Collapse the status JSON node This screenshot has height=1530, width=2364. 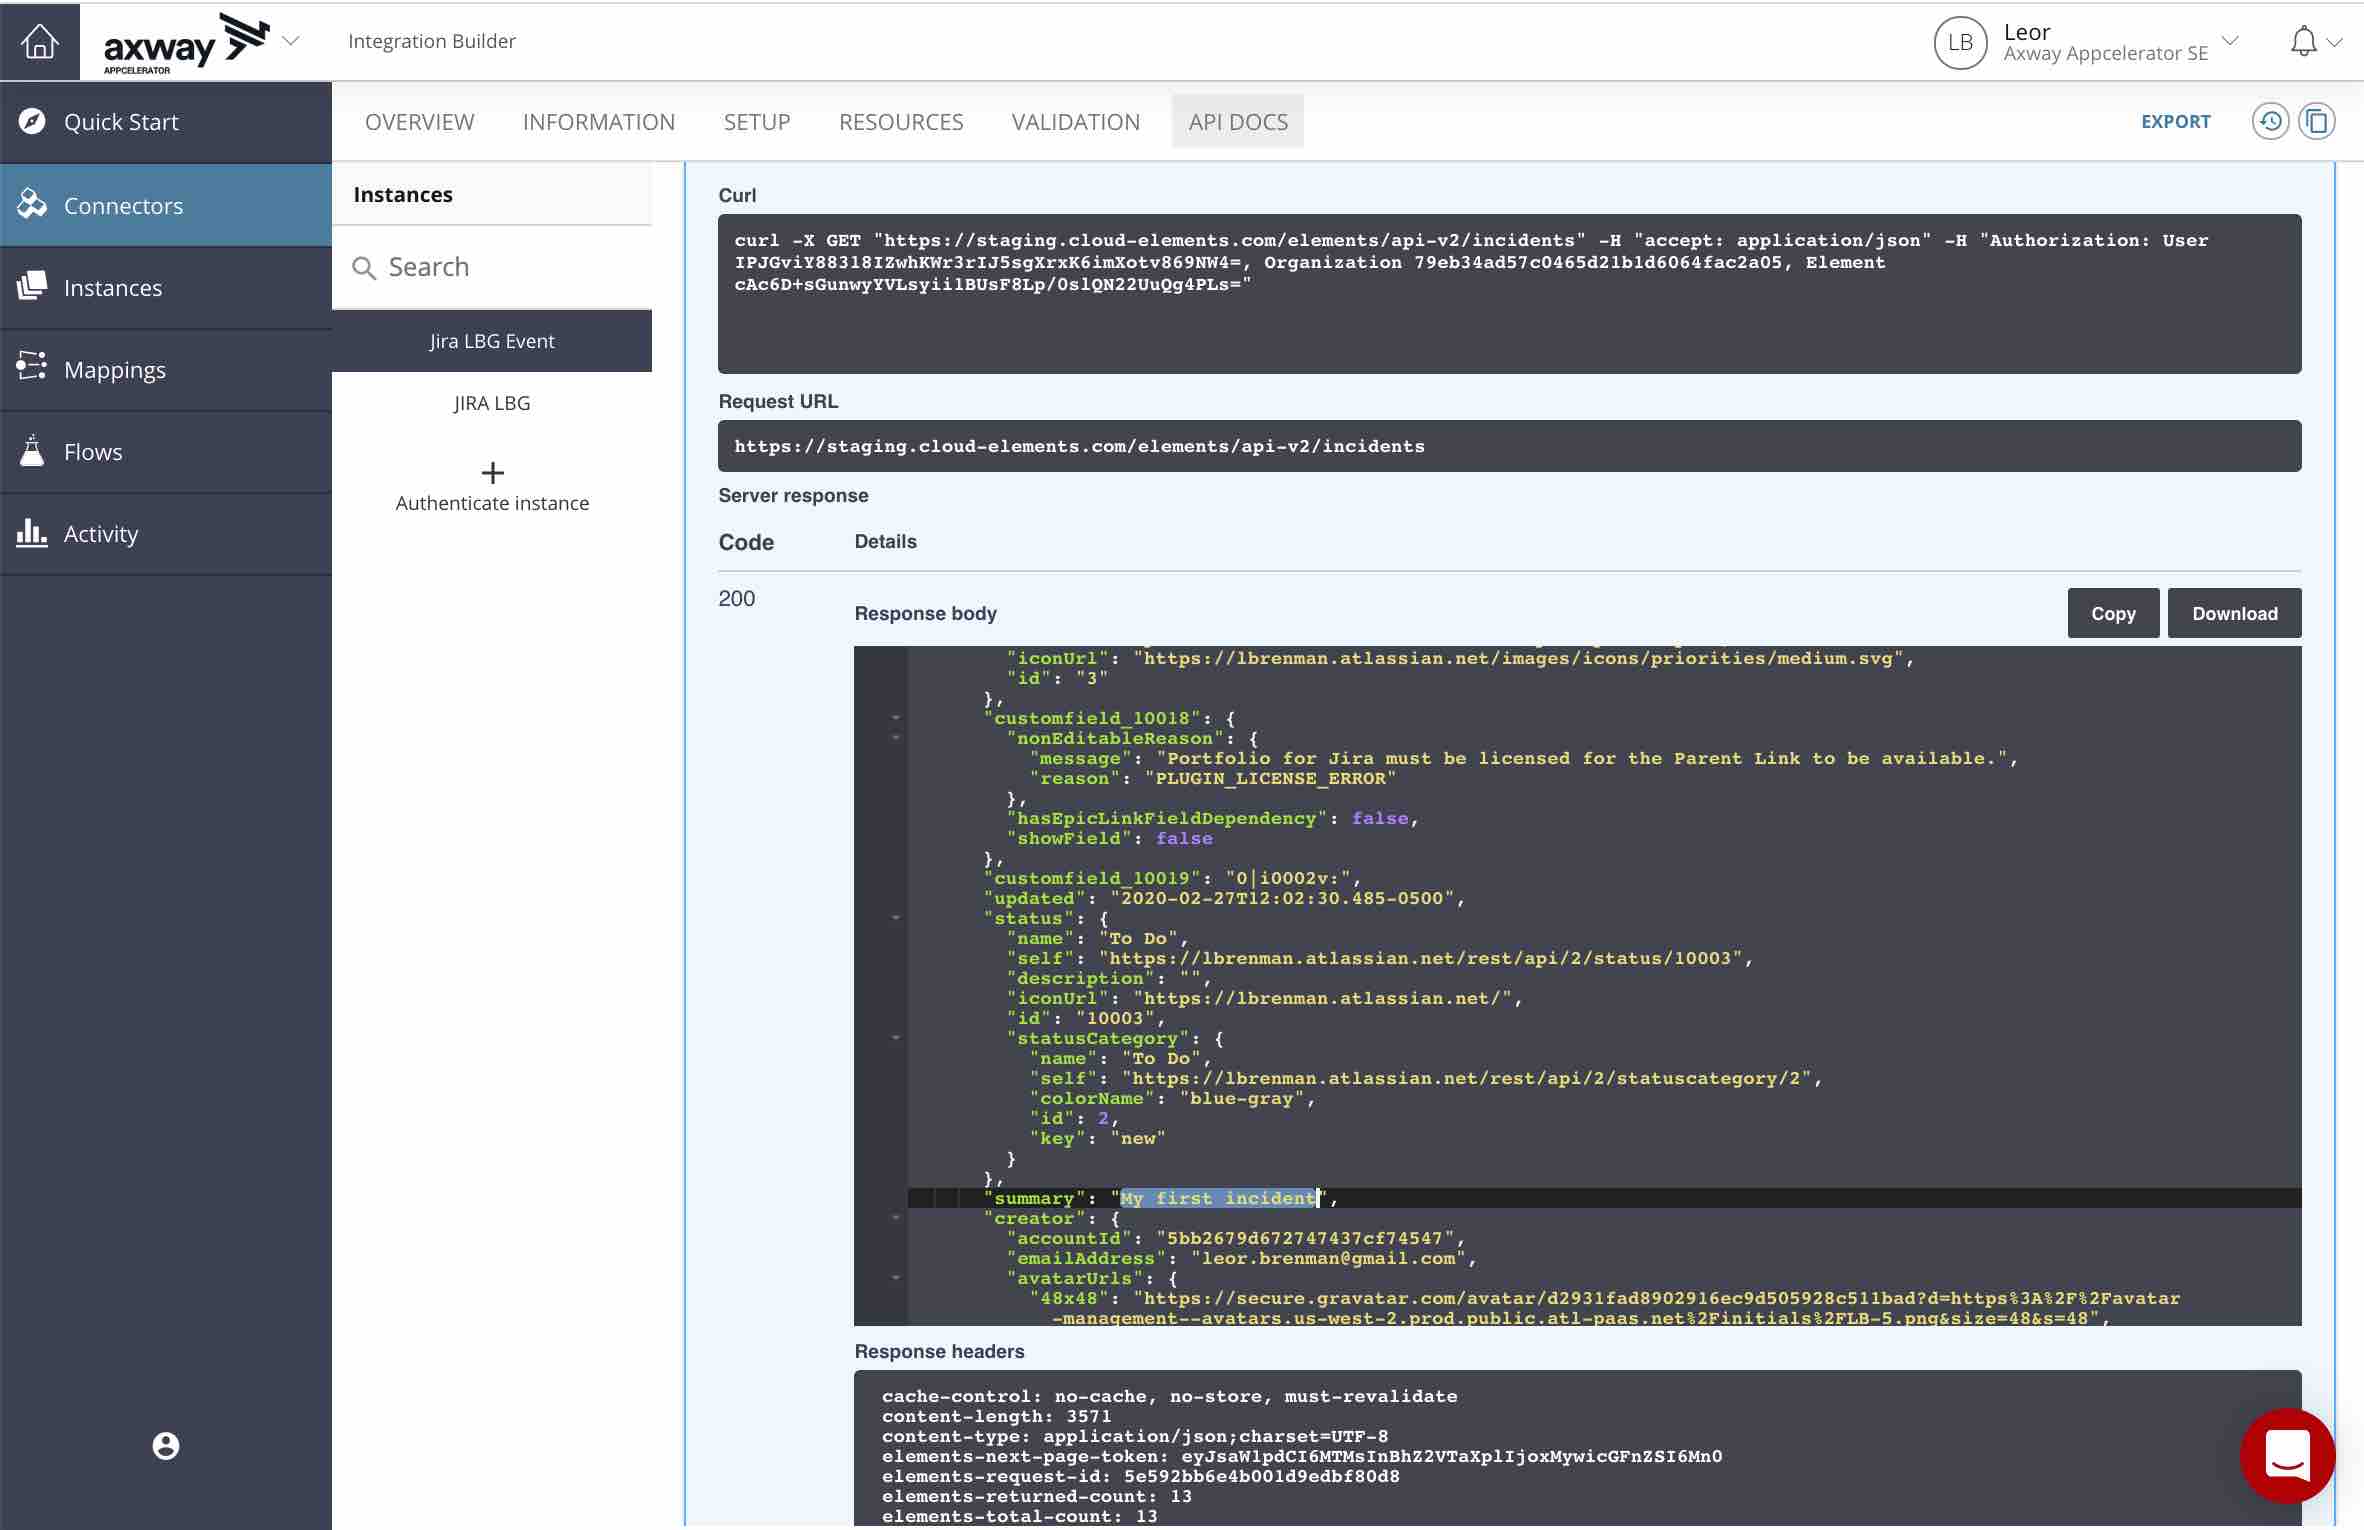pyautogui.click(x=896, y=918)
